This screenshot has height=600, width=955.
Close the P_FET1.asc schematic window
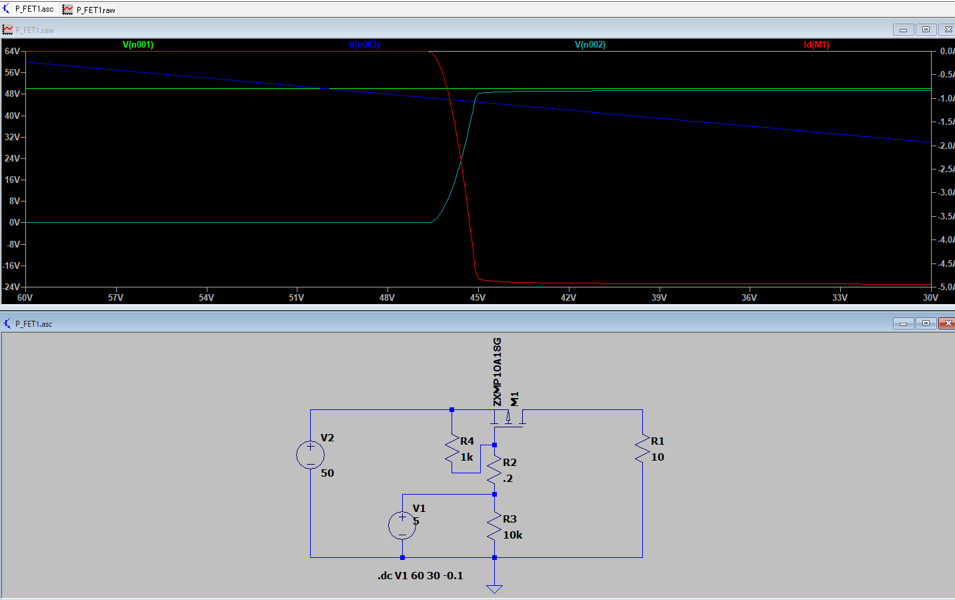[946, 323]
